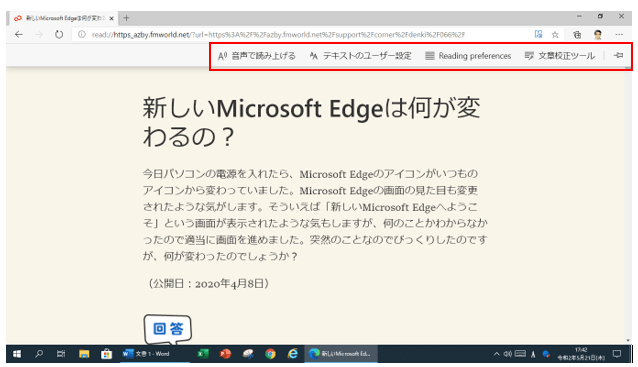Click the publish date (公開日：2020年4月8日)
Image resolution: width=638 pixels, height=367 pixels.
coord(207,284)
